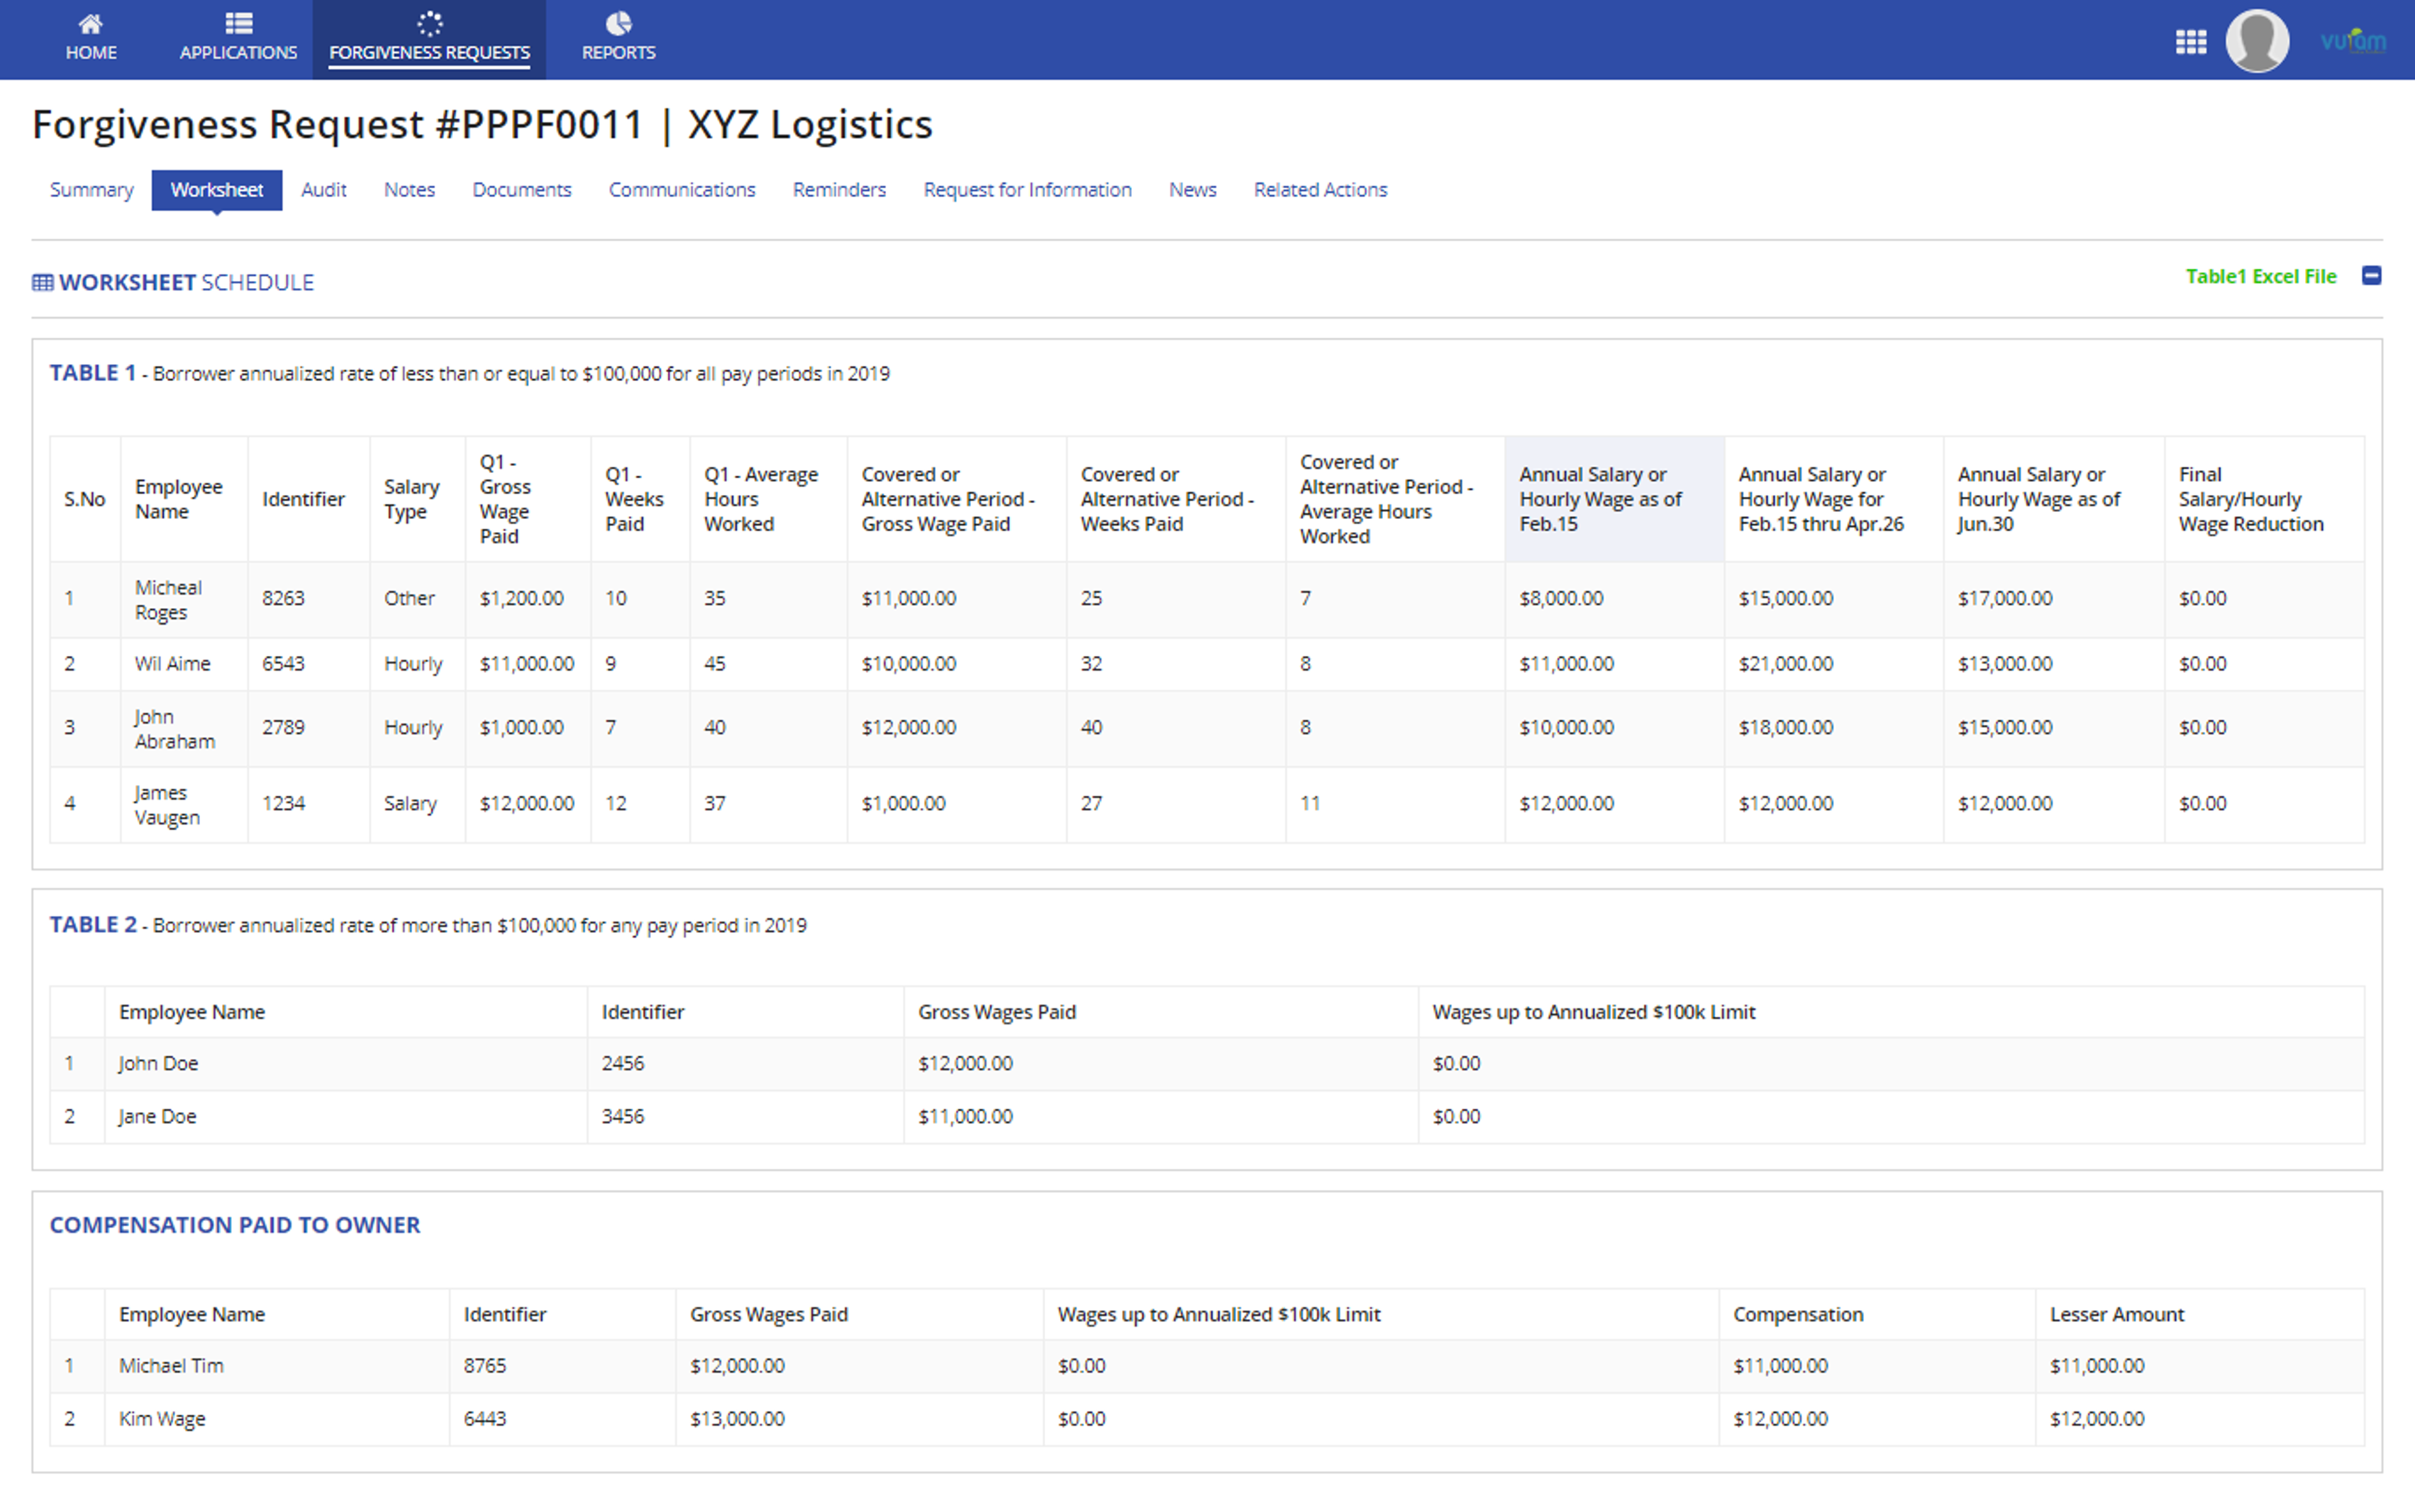Click Jane Doe in Table 2

157,1117
